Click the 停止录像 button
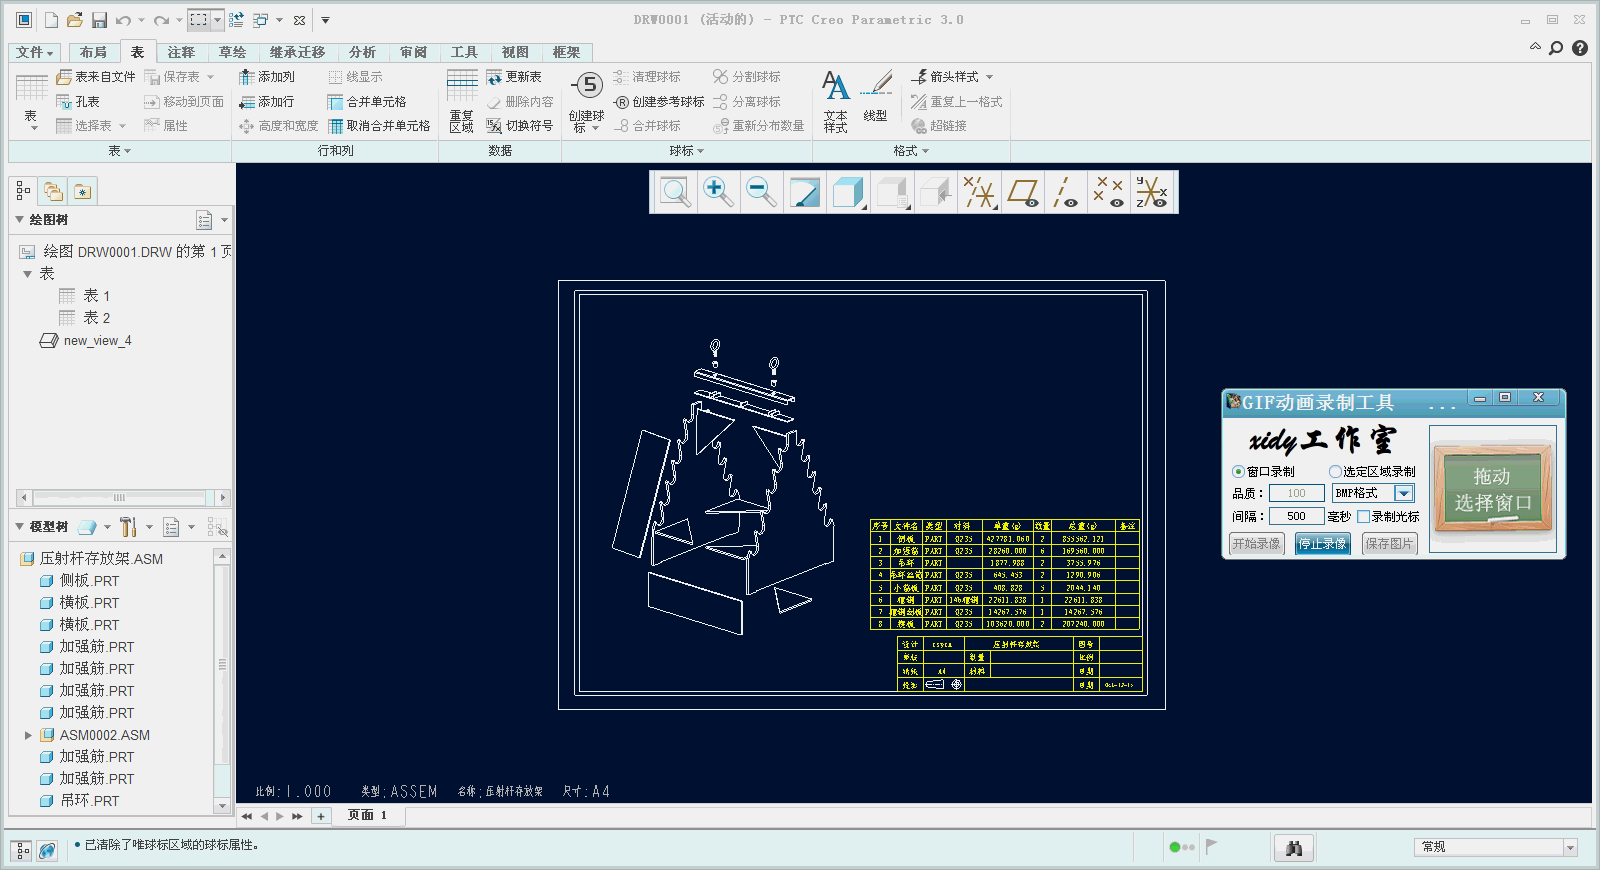This screenshot has width=1600, height=870. tap(1323, 544)
